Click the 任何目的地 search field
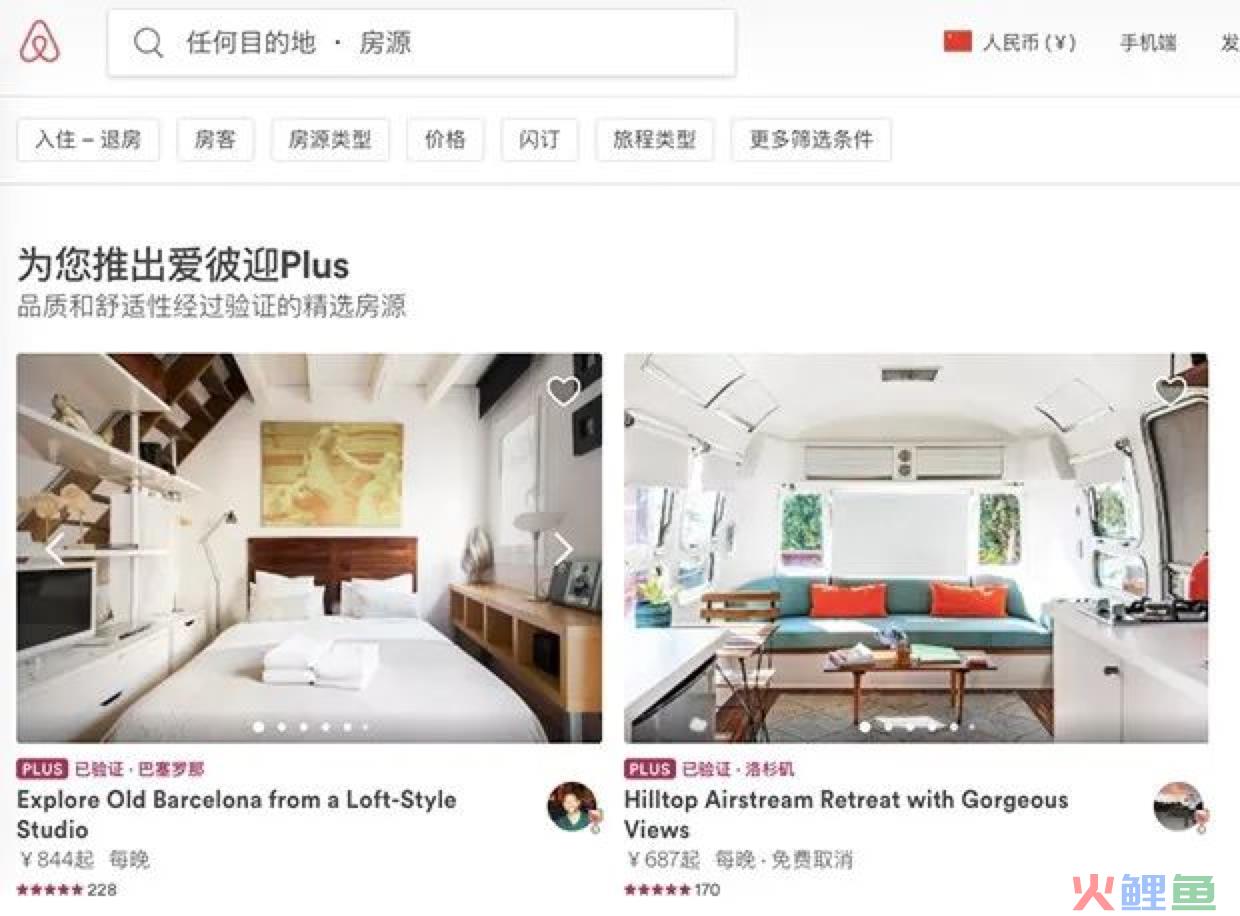 pos(421,43)
